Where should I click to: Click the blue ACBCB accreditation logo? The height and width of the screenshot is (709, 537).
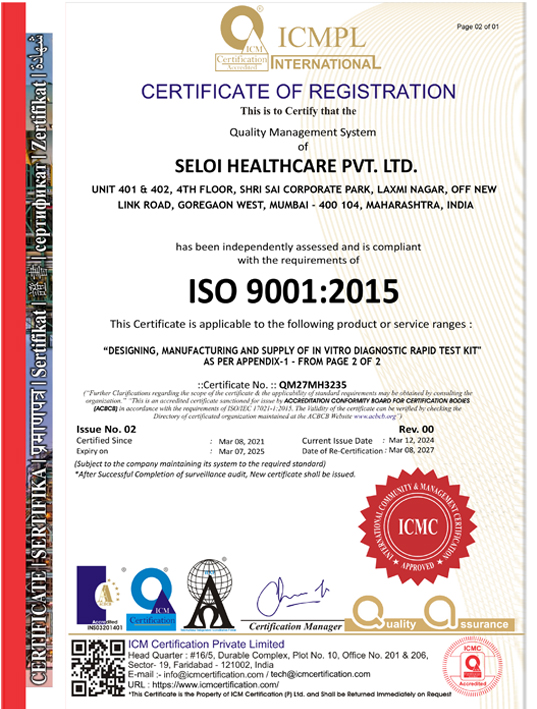pos(99,598)
